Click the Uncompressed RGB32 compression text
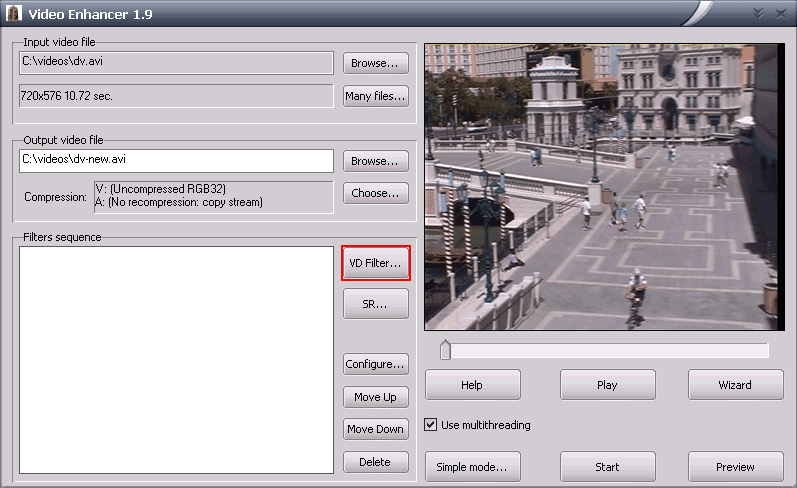Image resolution: width=797 pixels, height=488 pixels. (161, 189)
